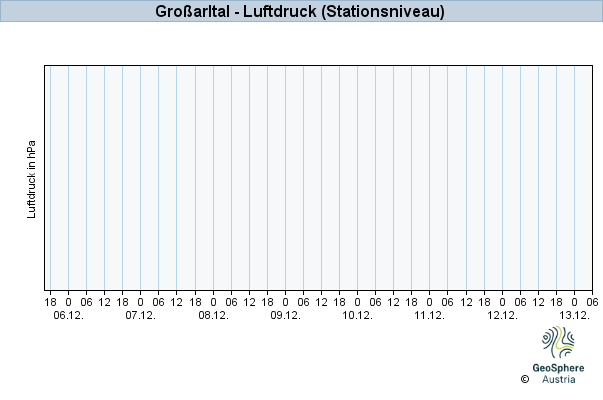
Task: Select the 08.12. date label
Action: point(213,315)
